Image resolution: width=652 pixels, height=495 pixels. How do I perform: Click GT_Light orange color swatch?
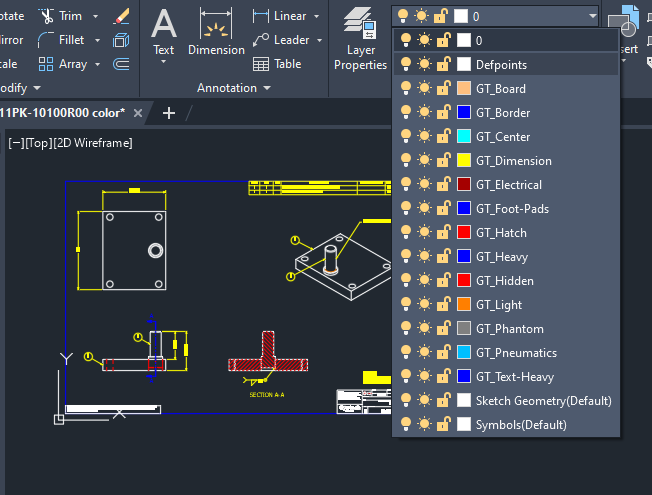tap(464, 304)
